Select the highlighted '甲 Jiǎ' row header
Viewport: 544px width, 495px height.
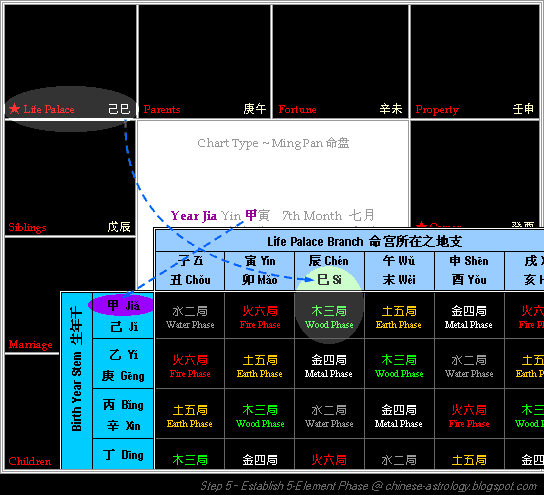click(123, 306)
